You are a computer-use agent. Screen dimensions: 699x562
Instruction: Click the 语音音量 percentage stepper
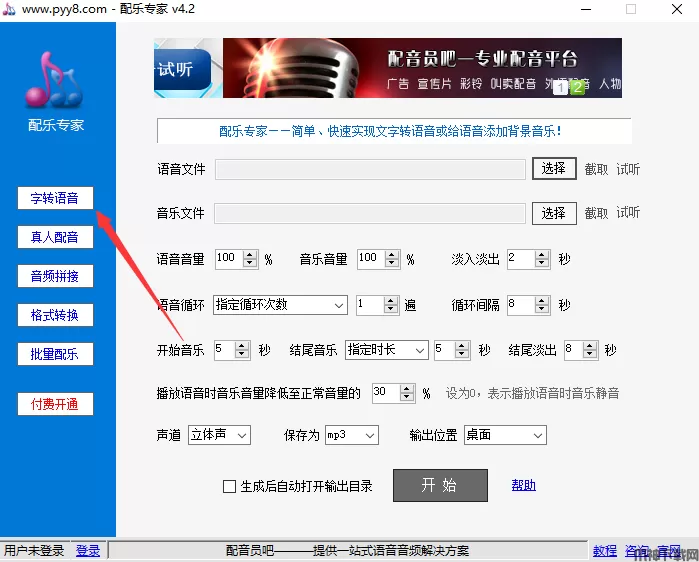(x=250, y=259)
